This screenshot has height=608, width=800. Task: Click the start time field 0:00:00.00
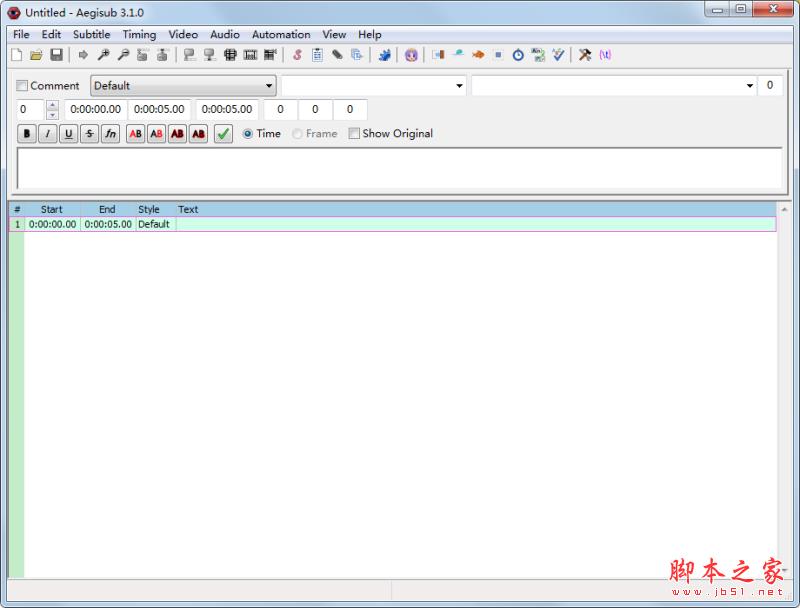(95, 109)
